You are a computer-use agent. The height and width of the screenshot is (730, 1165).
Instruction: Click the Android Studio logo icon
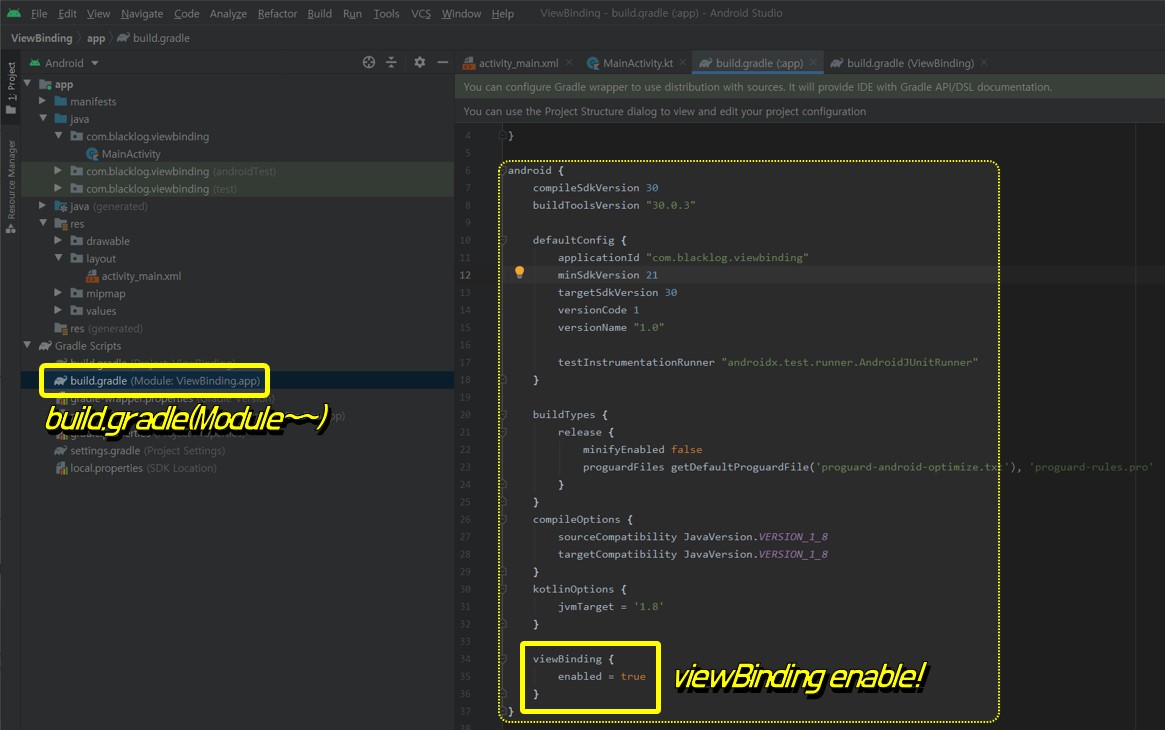click(x=14, y=13)
